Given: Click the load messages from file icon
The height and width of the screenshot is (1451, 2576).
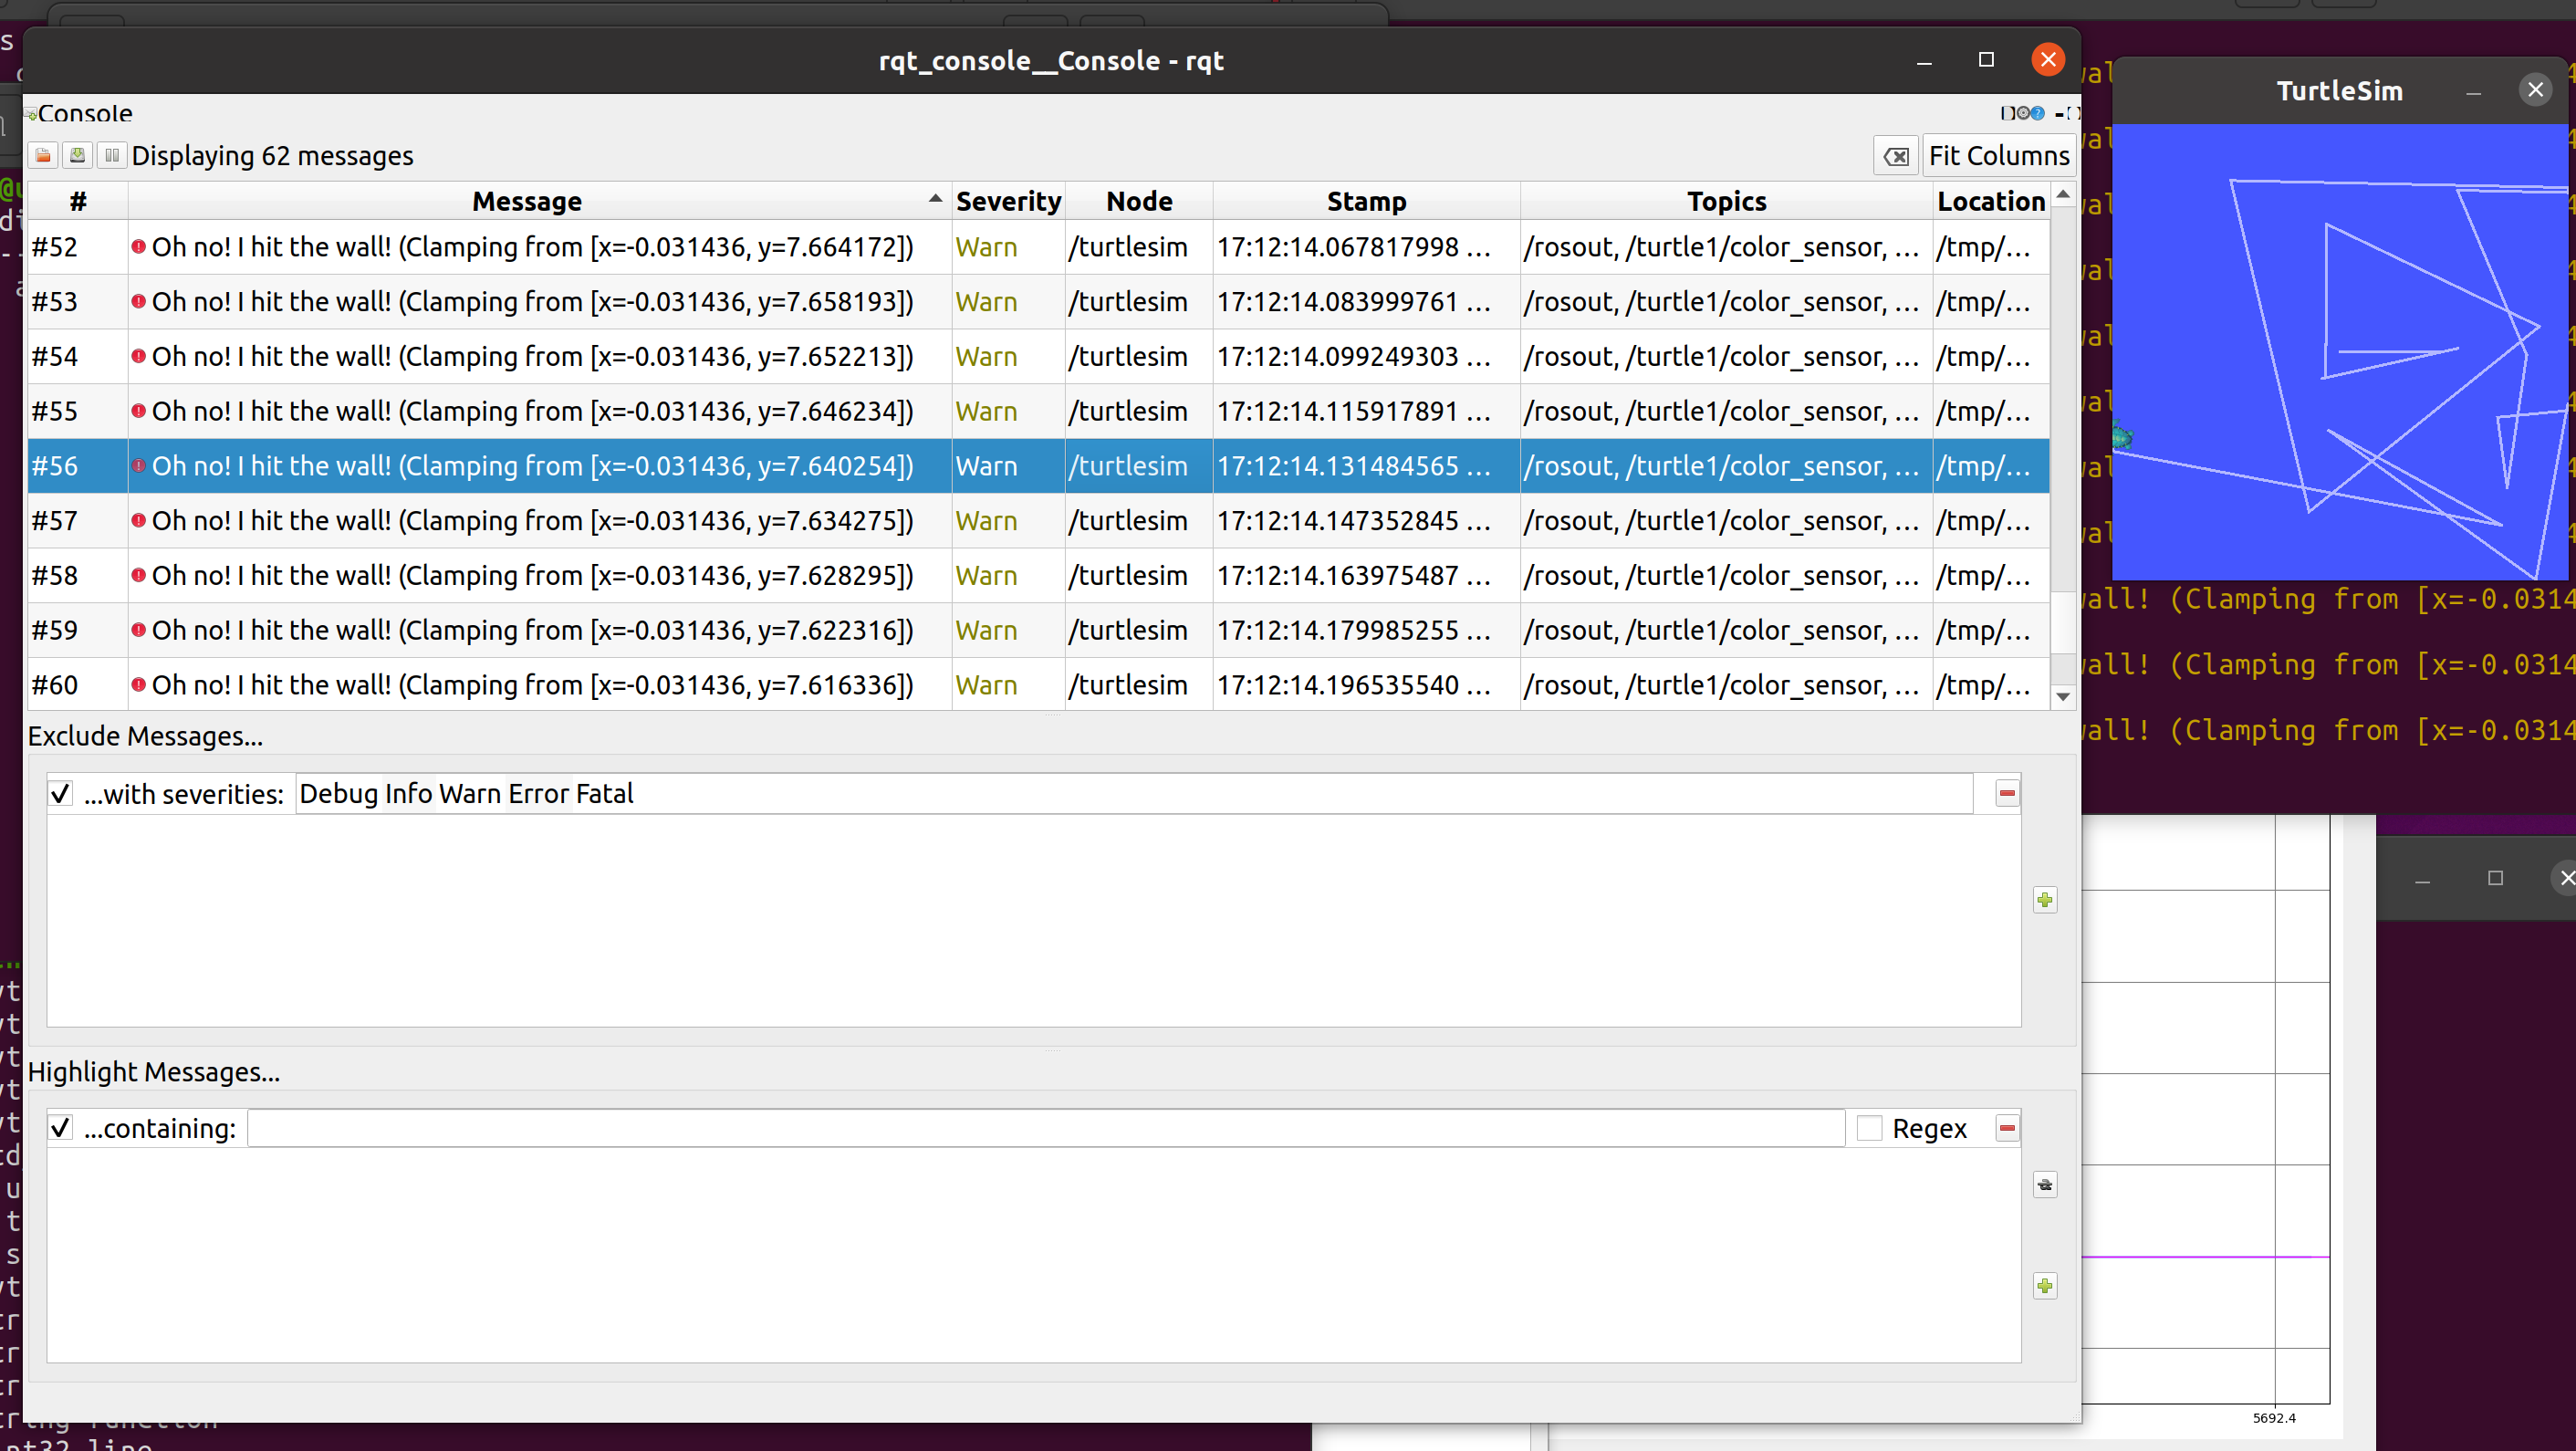Looking at the screenshot, I should [43, 156].
